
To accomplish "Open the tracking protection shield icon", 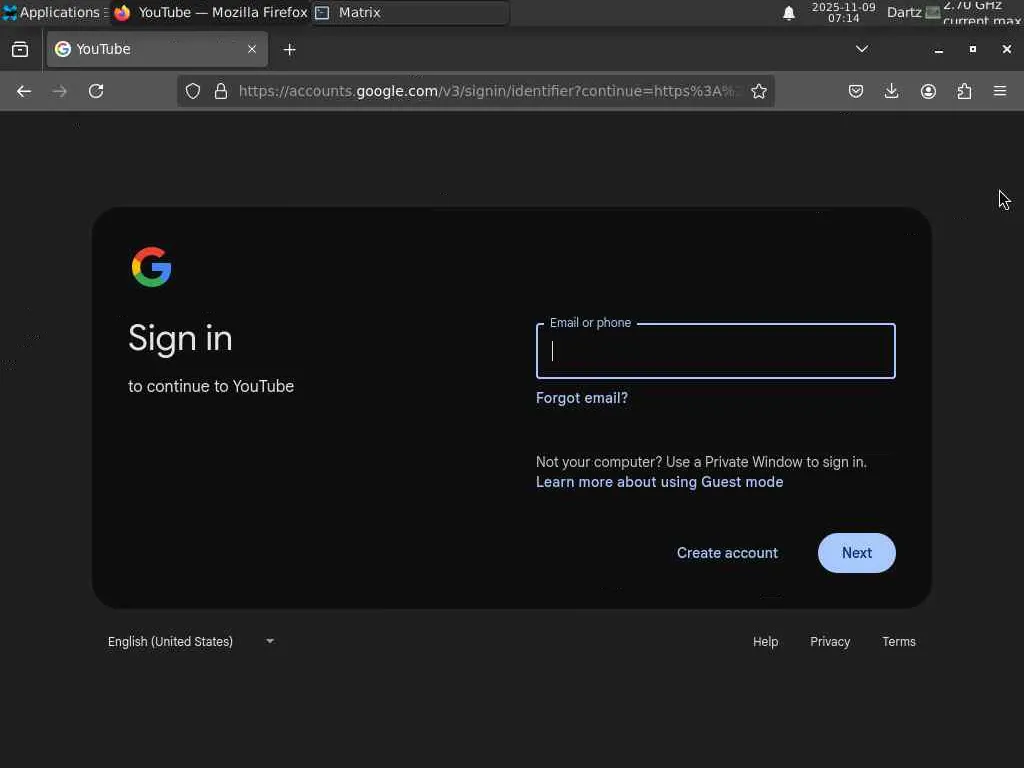I will pos(193,91).
